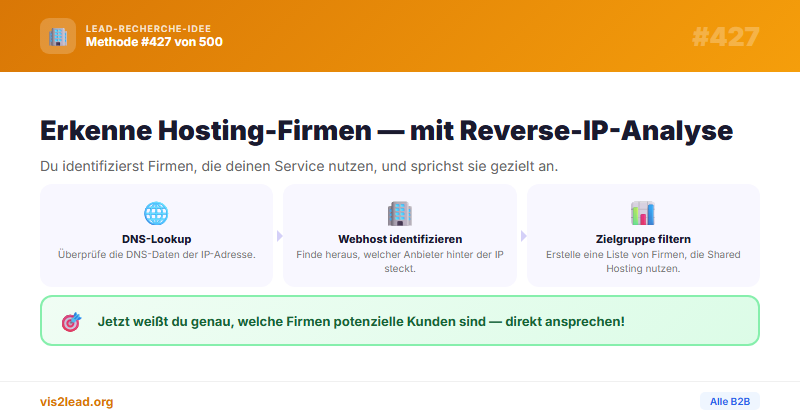Select the Zielgruppe filtern card title

tap(643, 239)
